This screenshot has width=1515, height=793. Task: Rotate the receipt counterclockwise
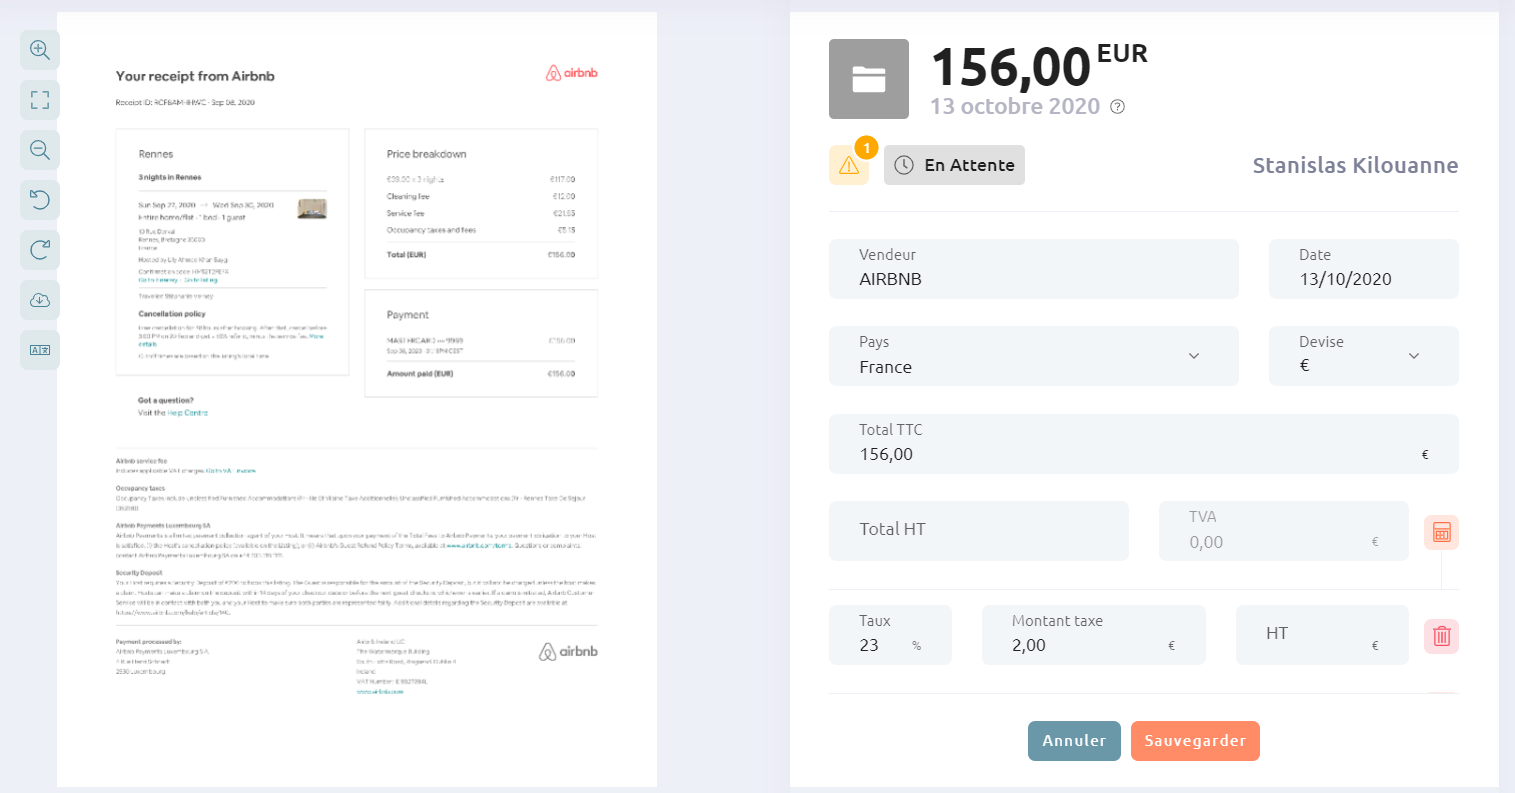point(40,200)
